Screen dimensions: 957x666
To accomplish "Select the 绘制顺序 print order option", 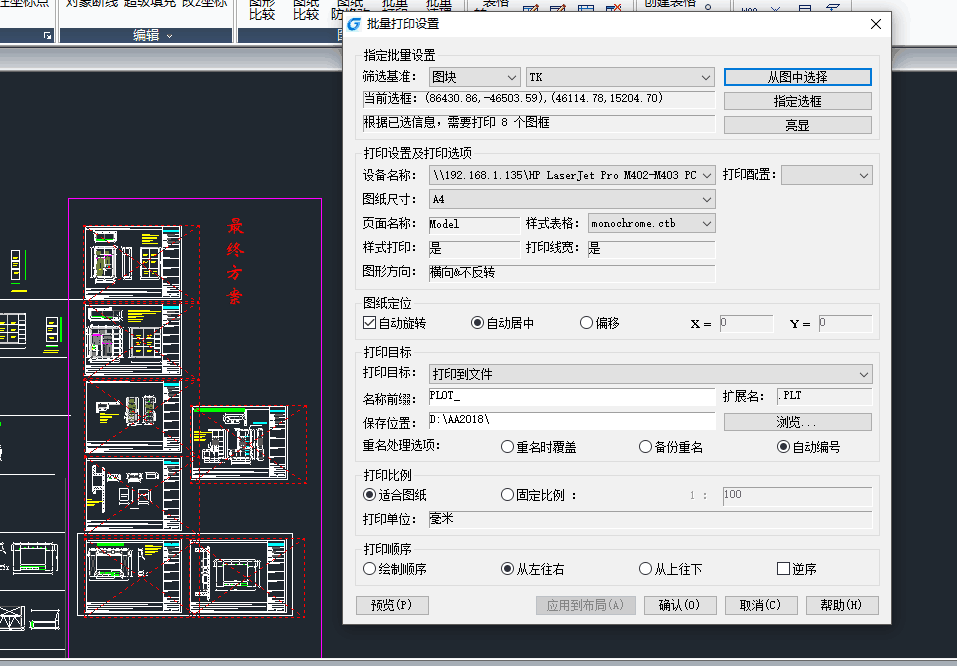I will pyautogui.click(x=369, y=569).
